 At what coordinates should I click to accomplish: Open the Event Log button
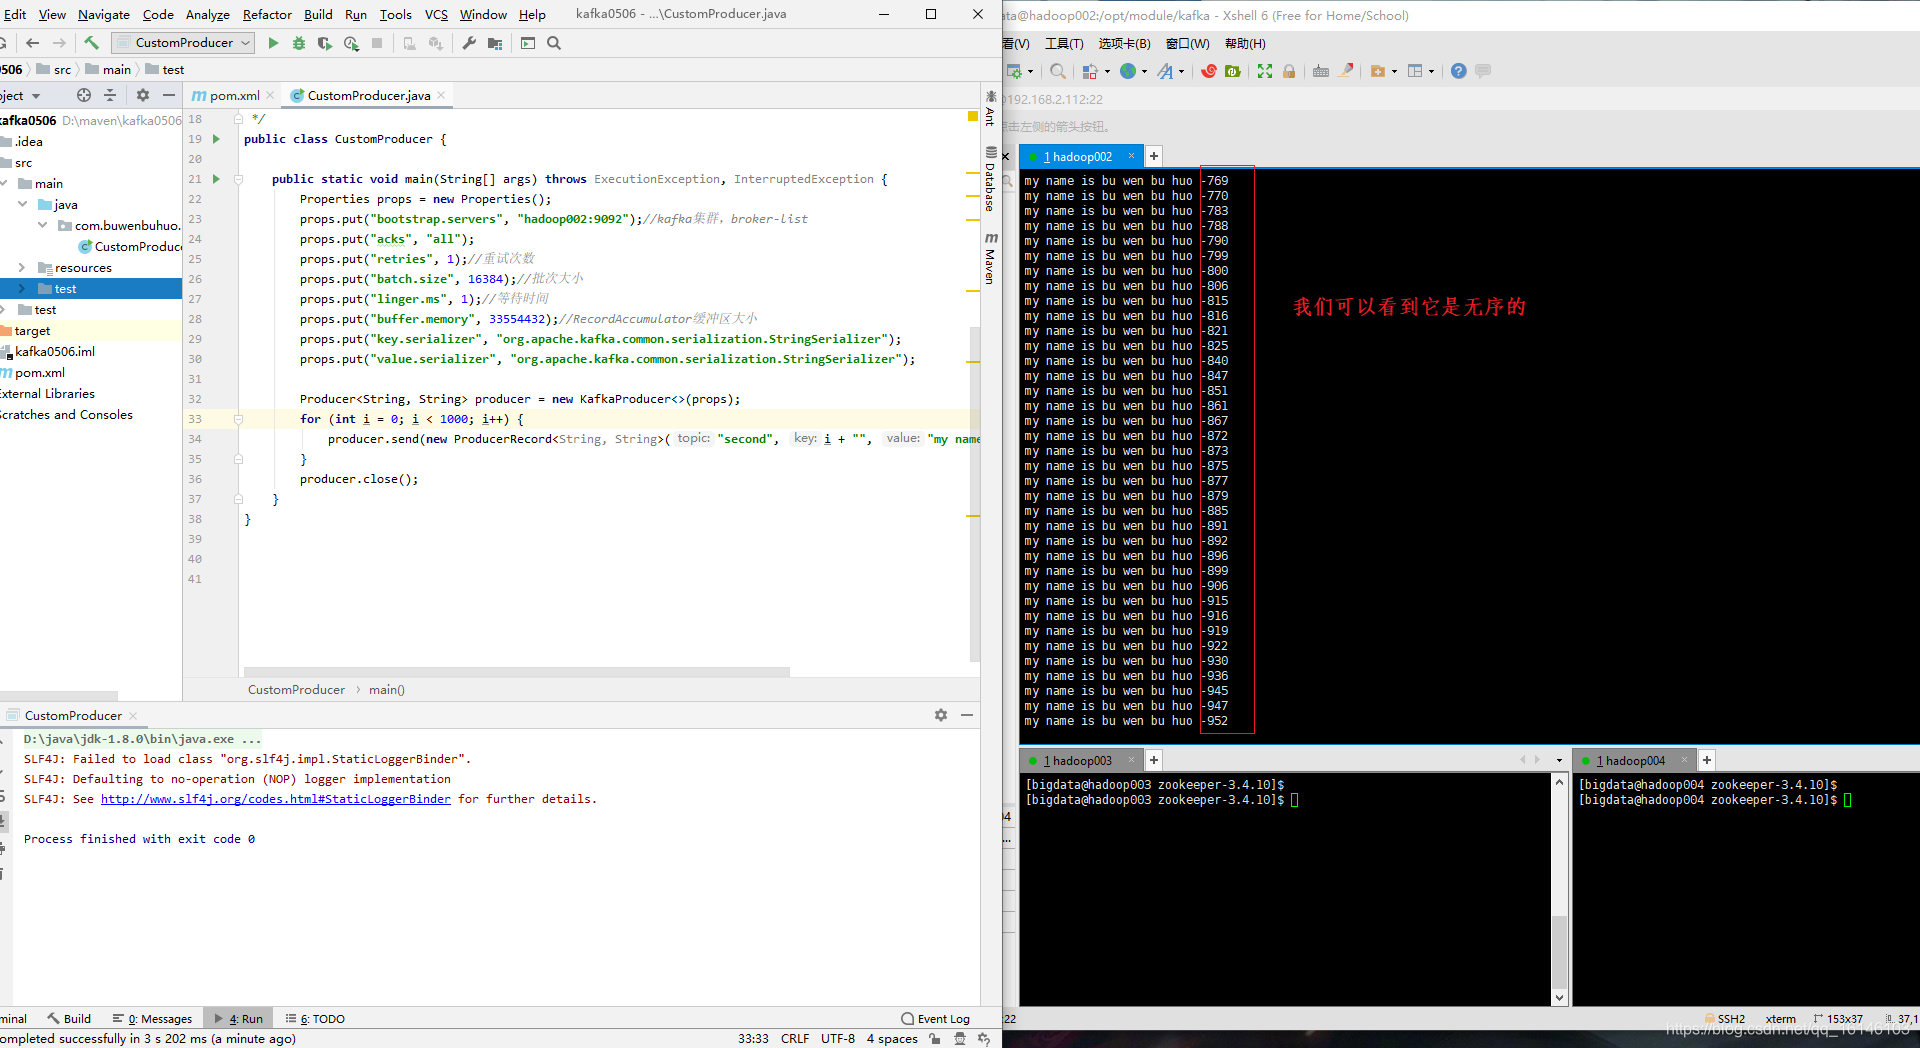936,1019
